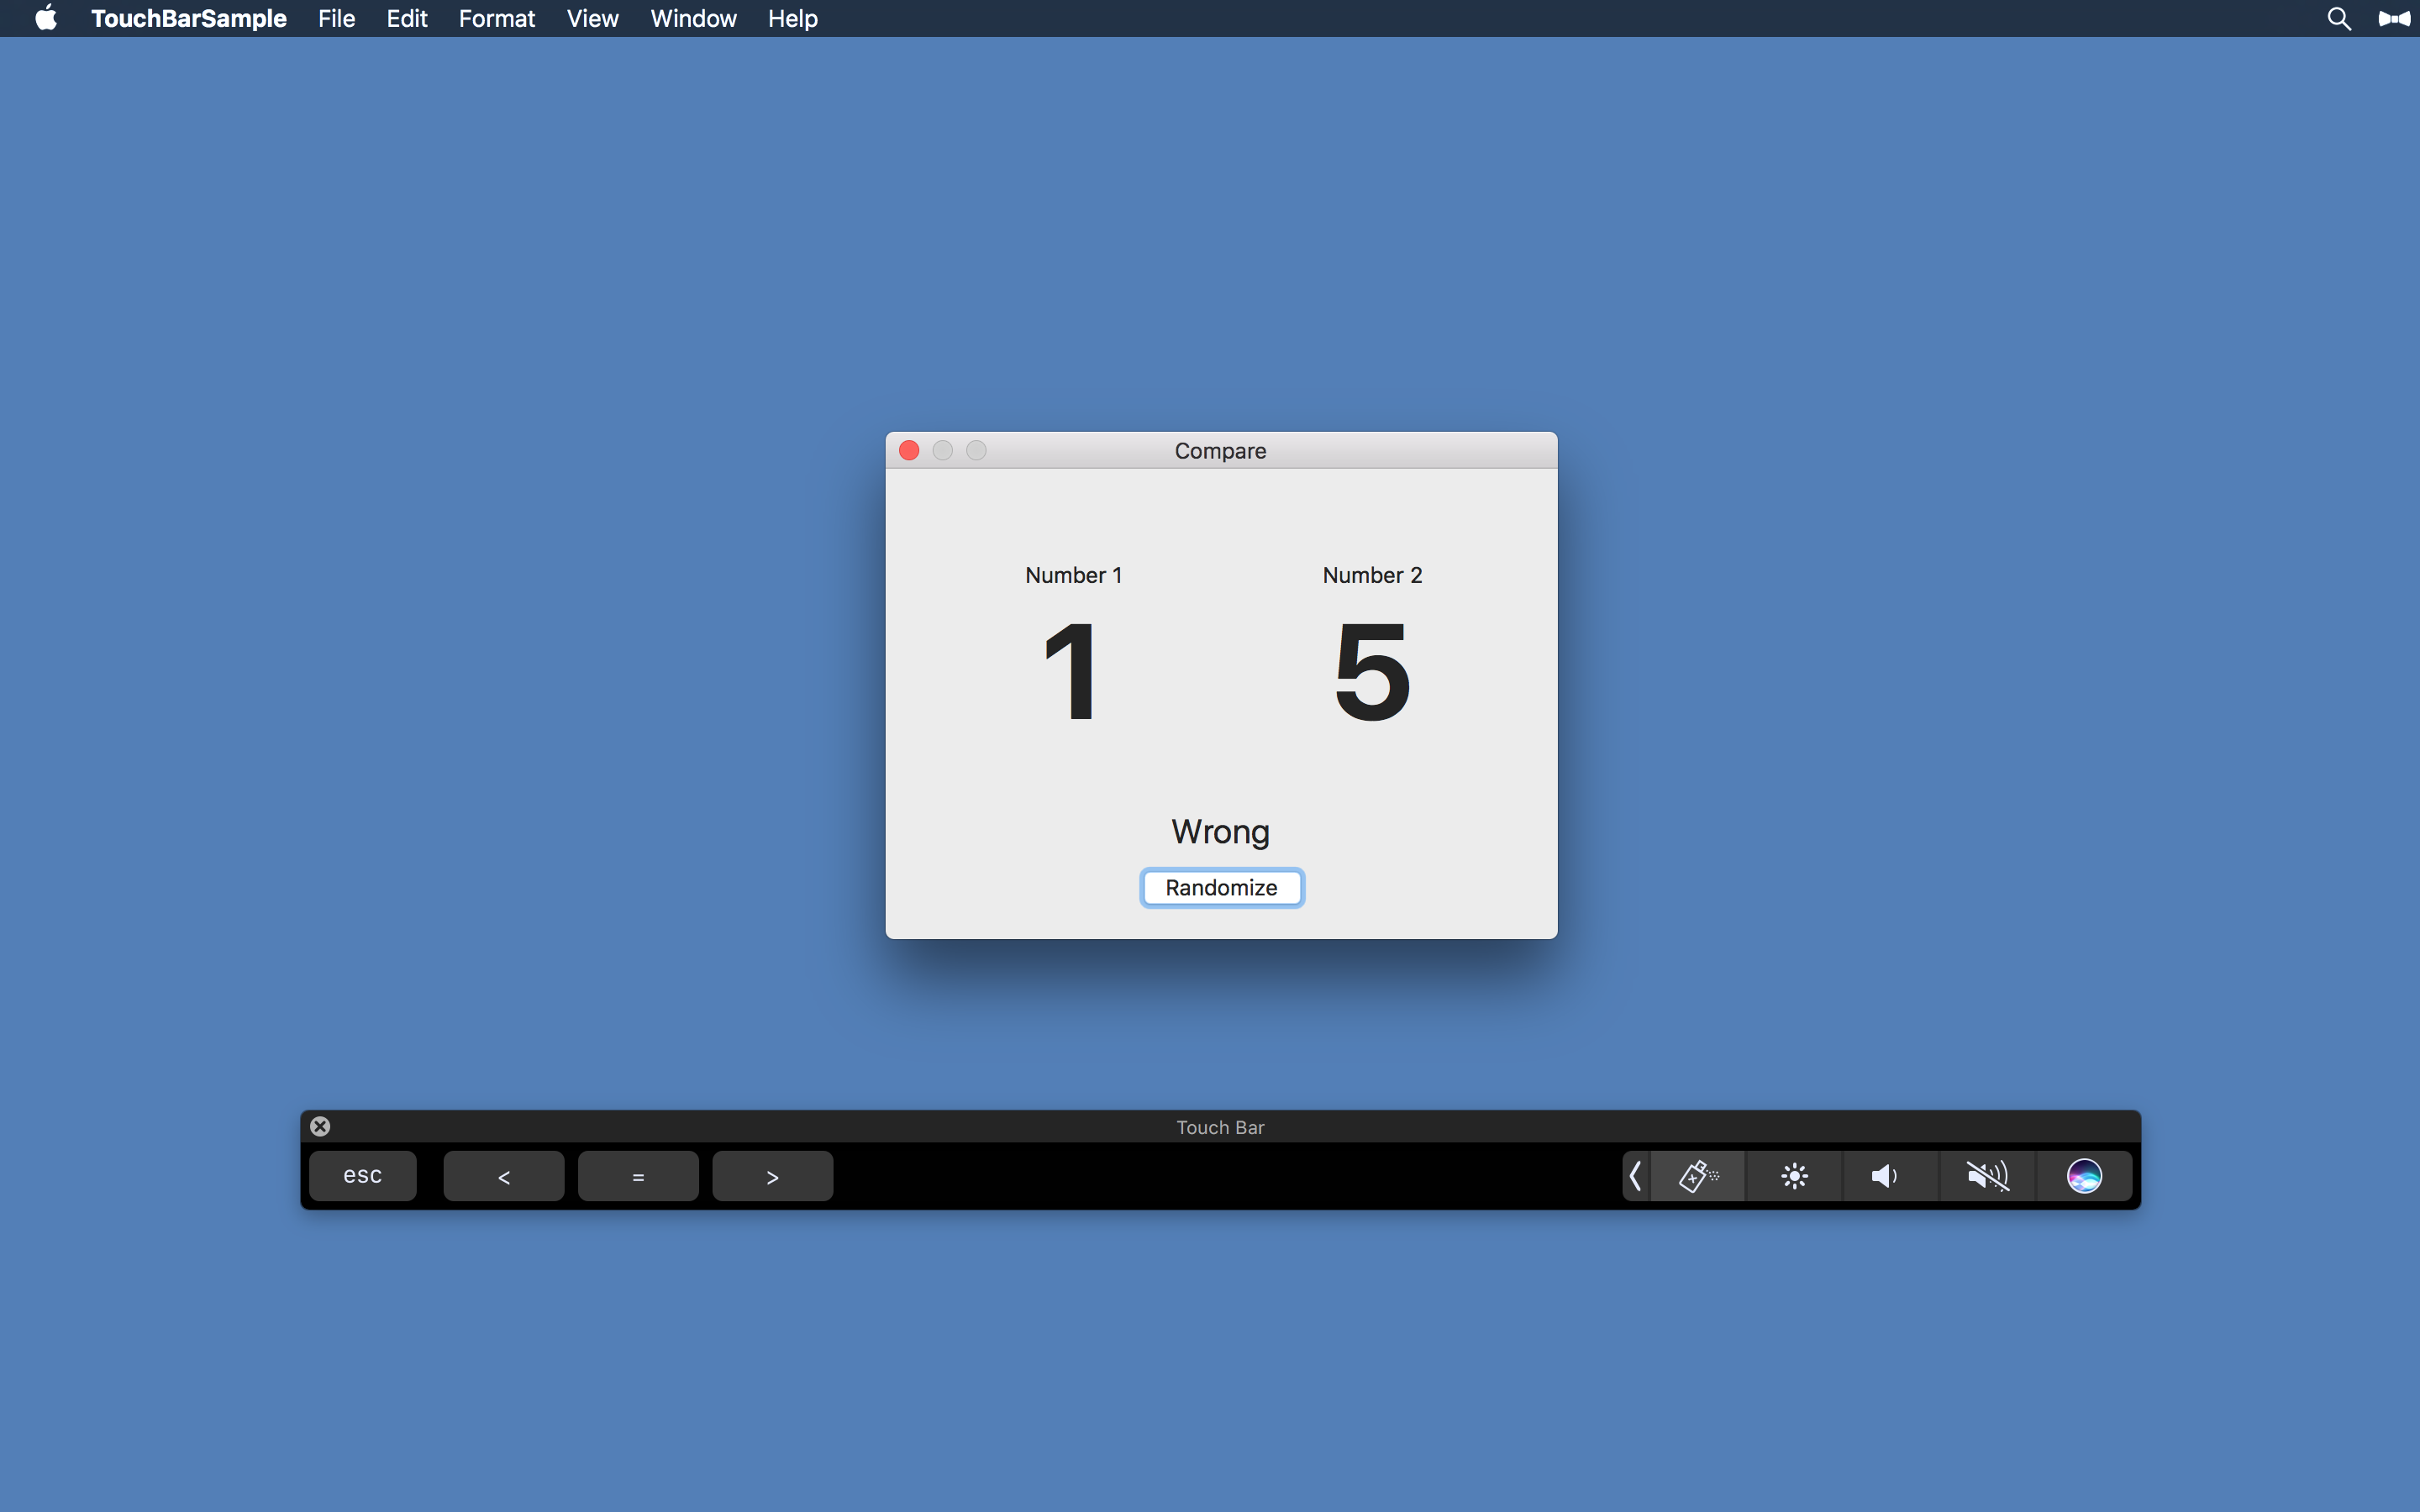The width and height of the screenshot is (2420, 1512).
Task: Expand the Control Strip chevron
Action: [x=1635, y=1176]
